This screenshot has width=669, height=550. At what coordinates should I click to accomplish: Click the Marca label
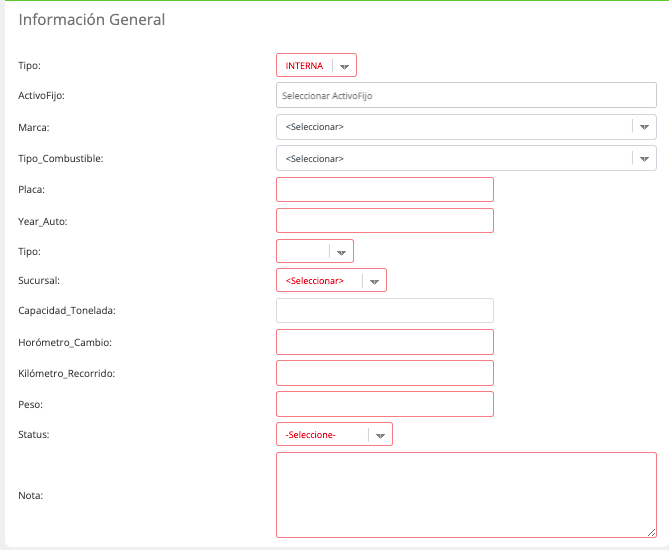[x=34, y=128]
